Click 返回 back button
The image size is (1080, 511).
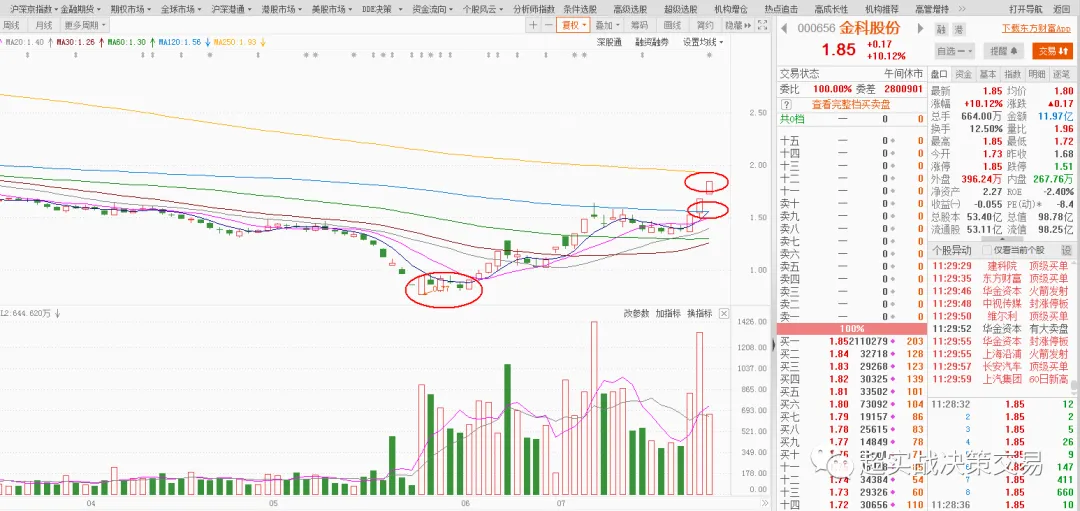[x=1061, y=9]
